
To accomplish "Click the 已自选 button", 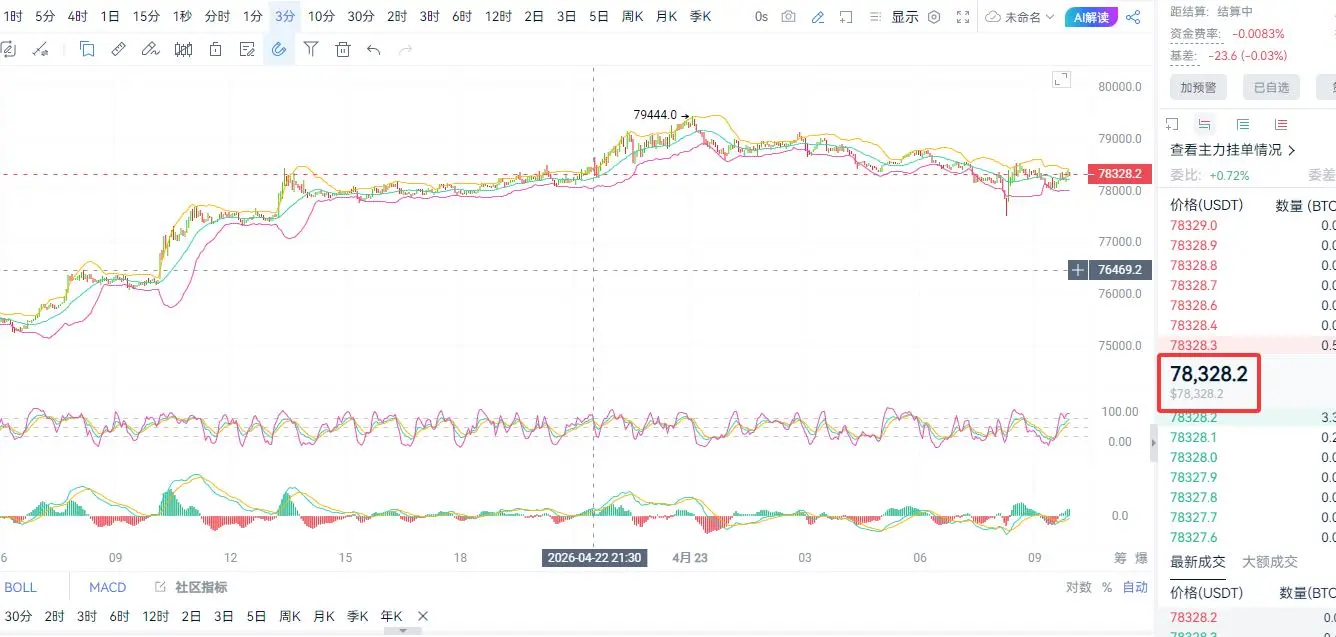I will pos(1271,87).
